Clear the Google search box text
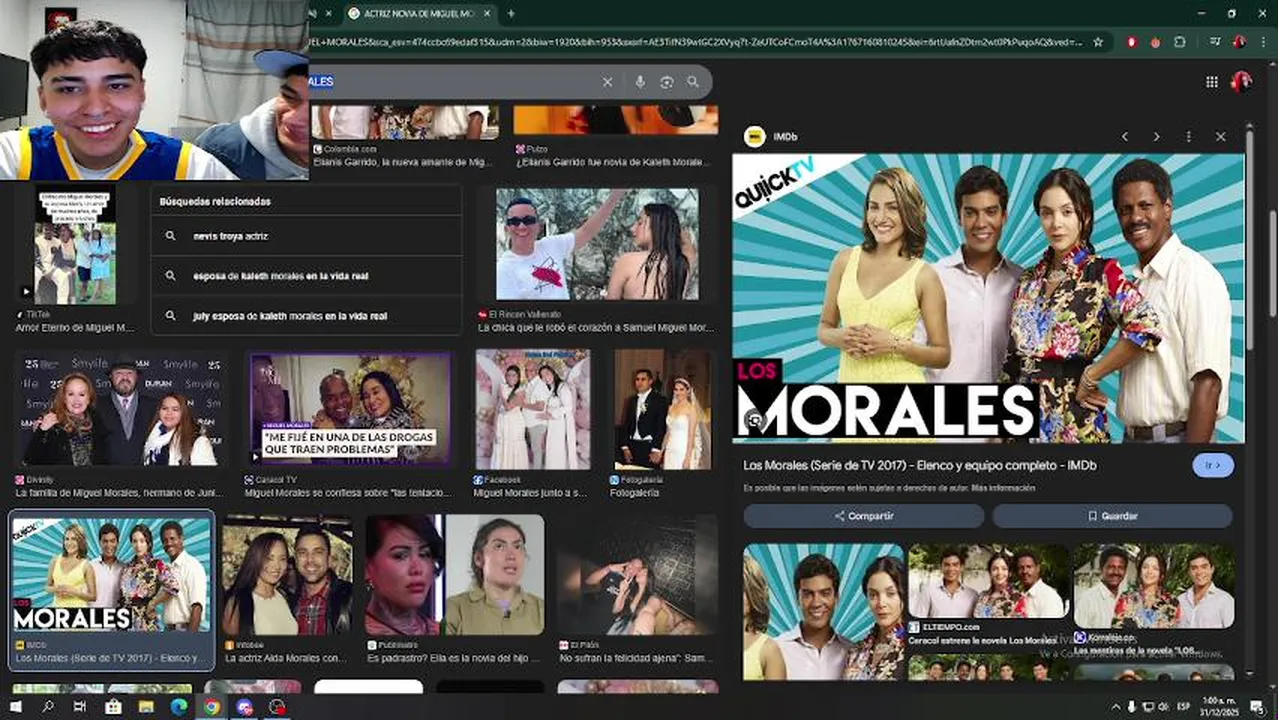1278x720 pixels. pos(607,82)
